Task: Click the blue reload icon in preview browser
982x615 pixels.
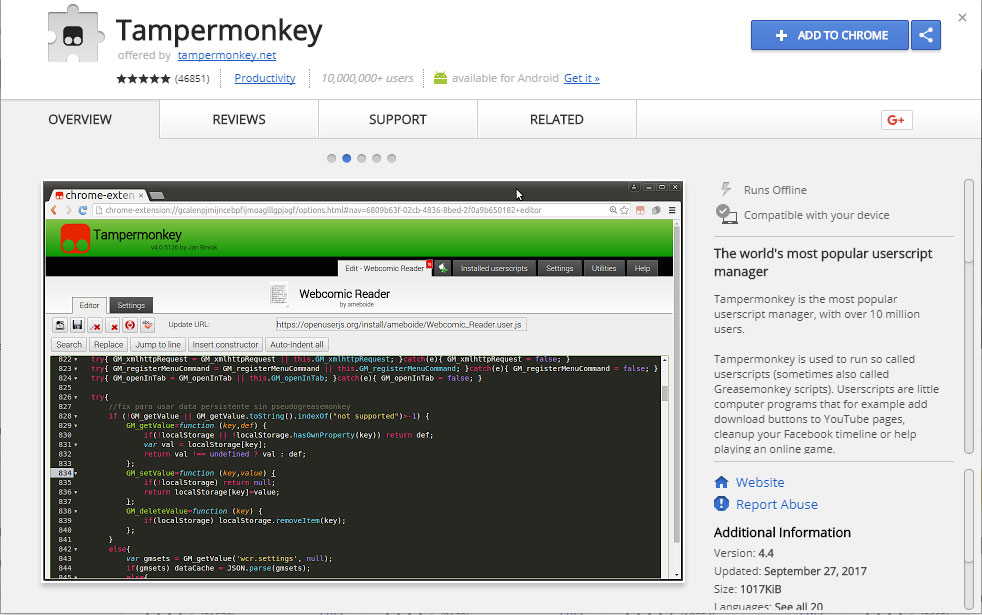Action: 83,210
